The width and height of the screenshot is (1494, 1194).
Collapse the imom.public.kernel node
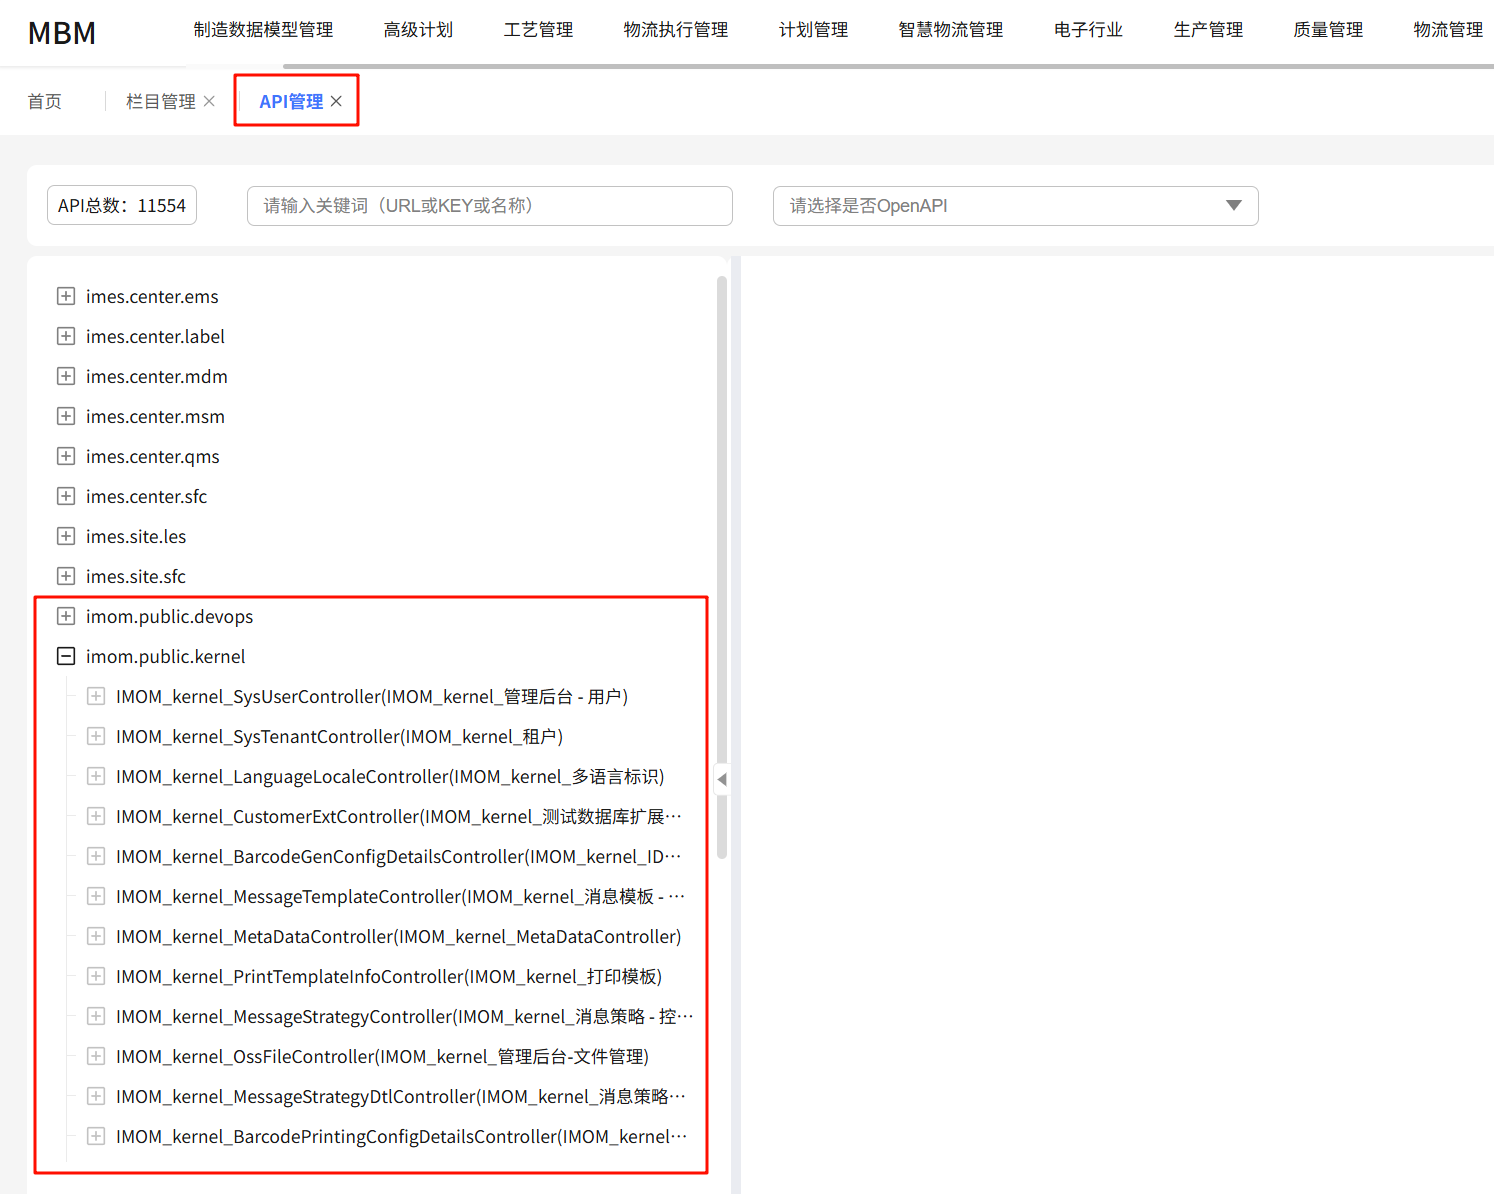coord(66,656)
